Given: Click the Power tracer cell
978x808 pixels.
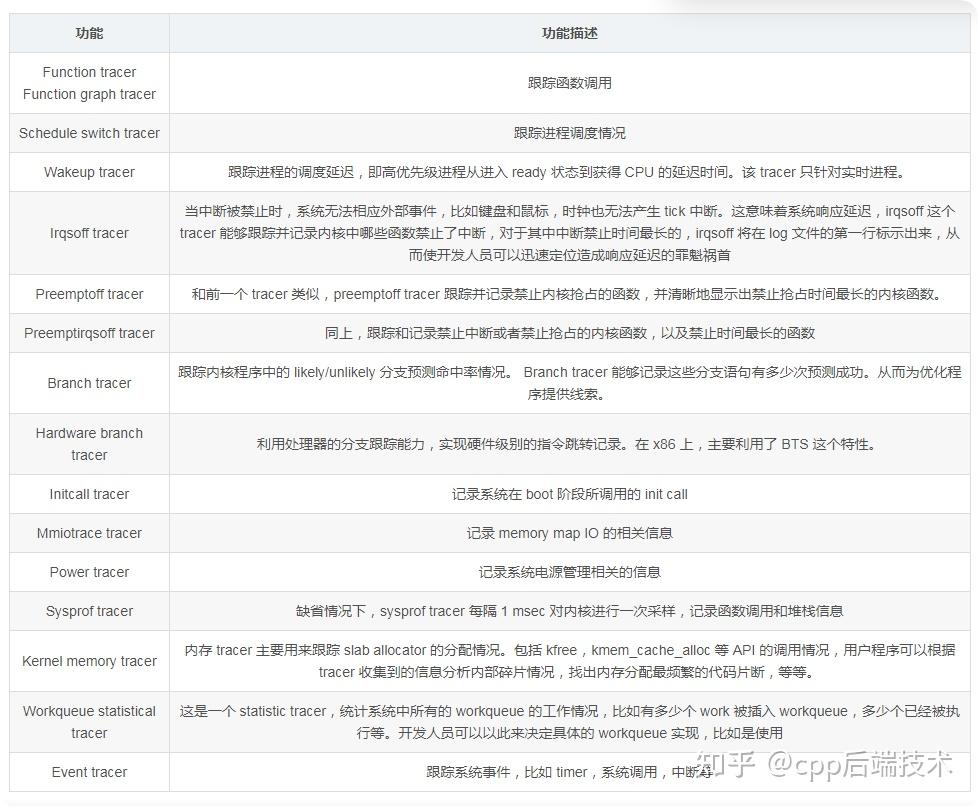Looking at the screenshot, I should pyautogui.click(x=88, y=572).
